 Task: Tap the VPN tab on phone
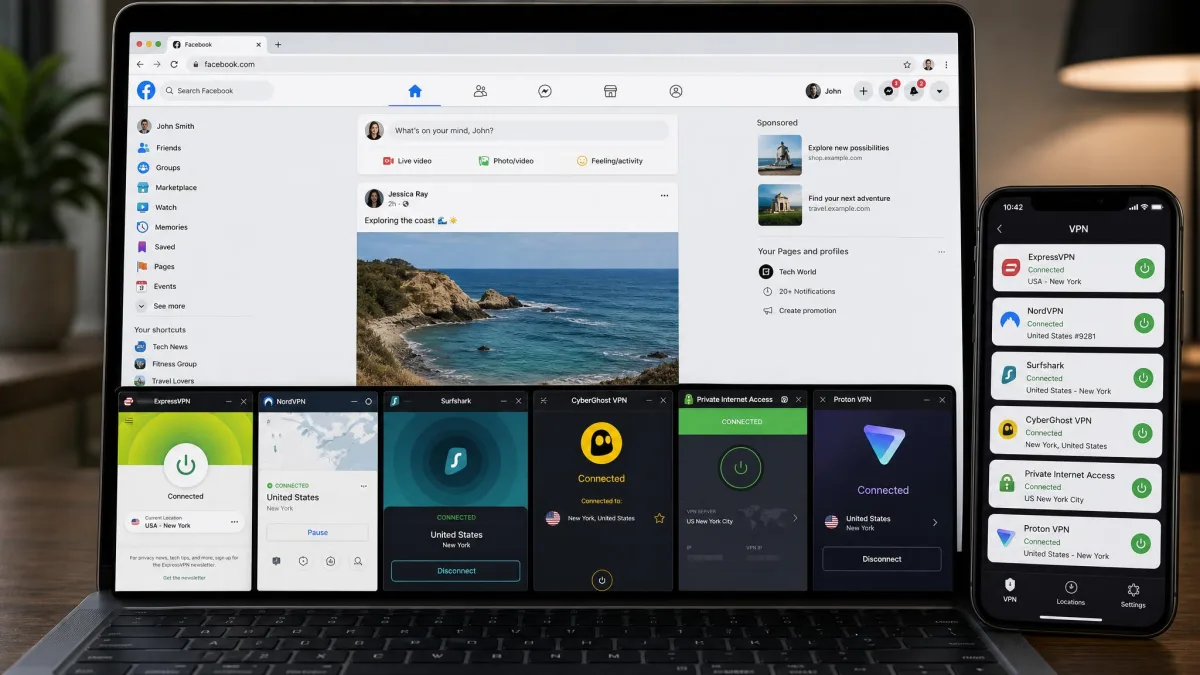coord(1010,591)
